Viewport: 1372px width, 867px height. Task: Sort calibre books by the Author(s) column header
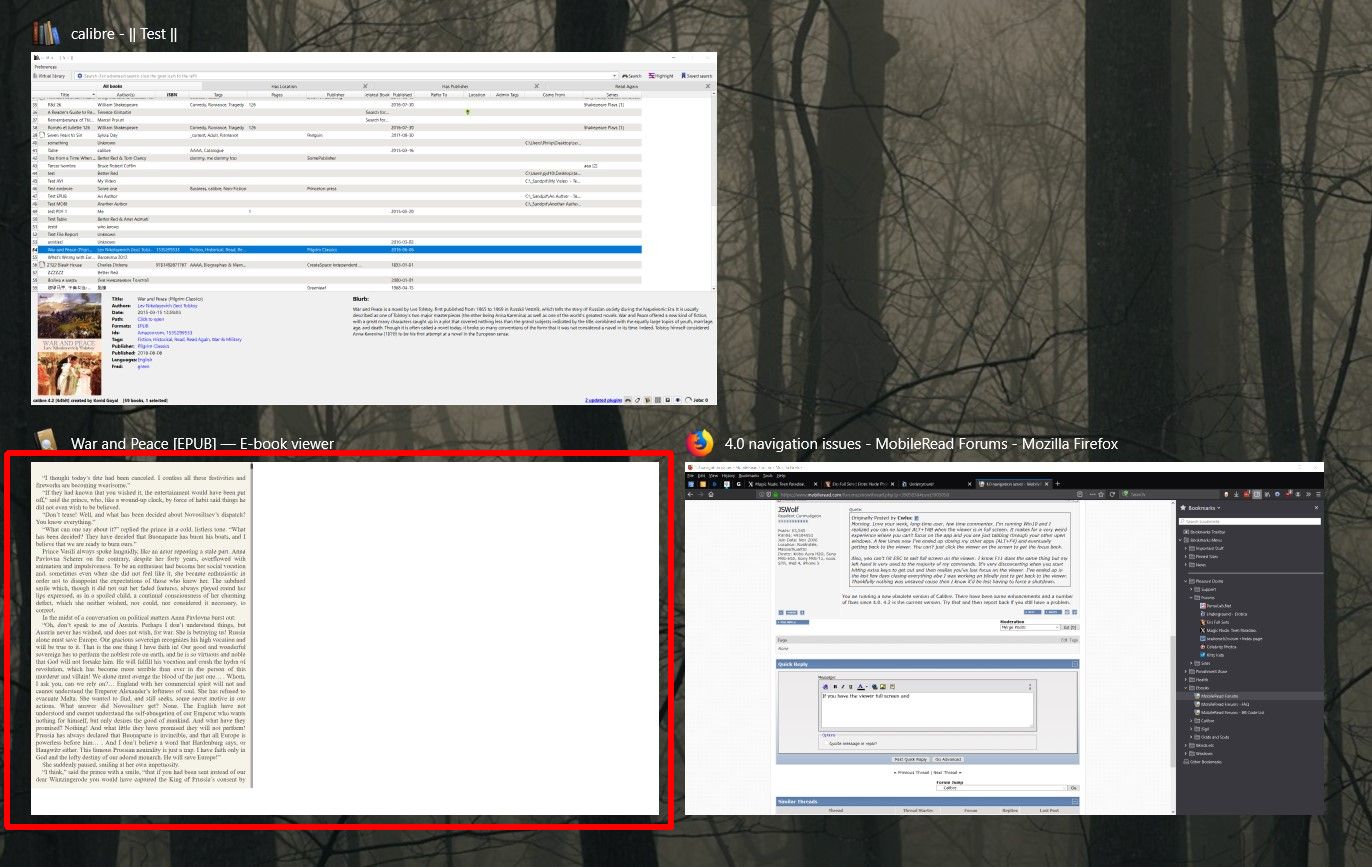126,95
